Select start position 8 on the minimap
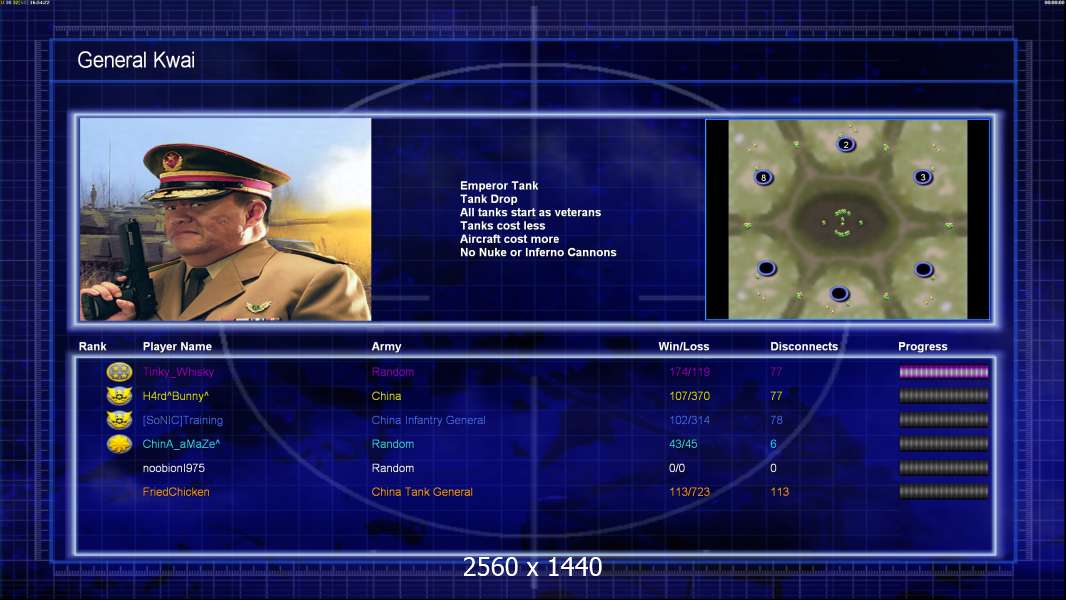The width and height of the screenshot is (1066, 600). [763, 177]
